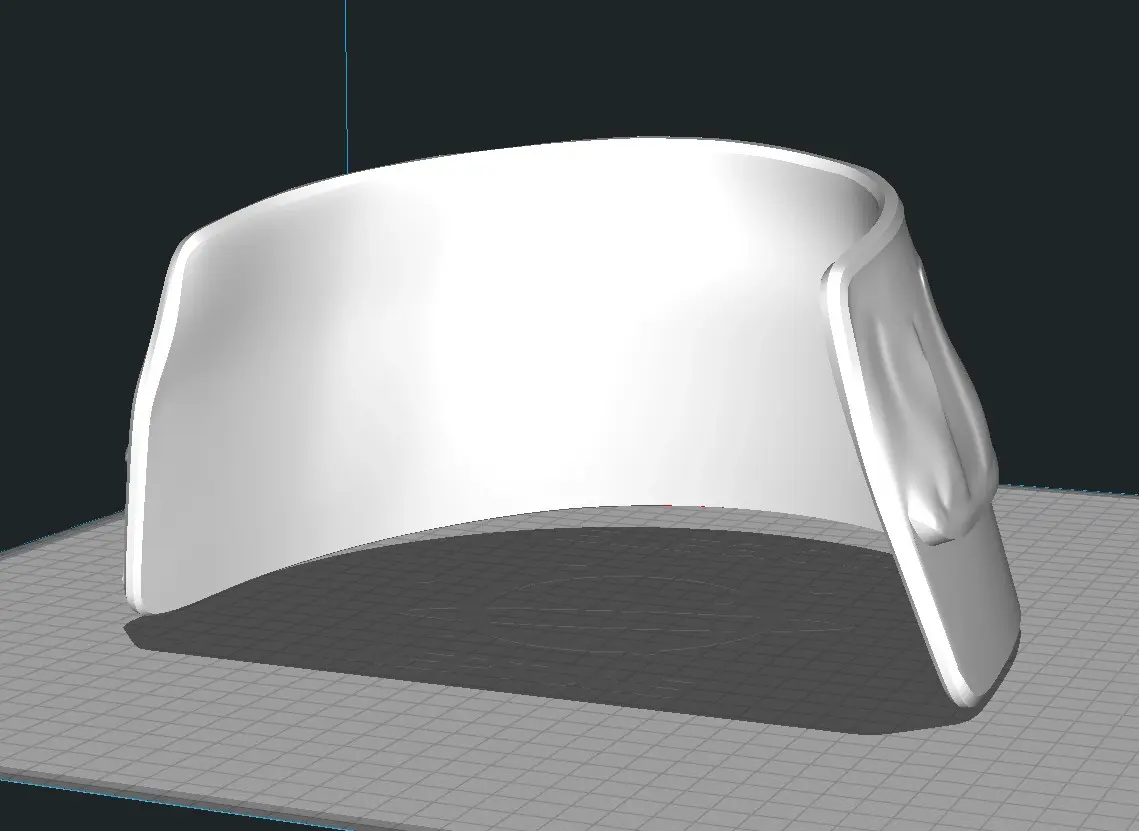The image size is (1139, 831).
Task: Click the blue vertical axis line
Action: pos(347,80)
